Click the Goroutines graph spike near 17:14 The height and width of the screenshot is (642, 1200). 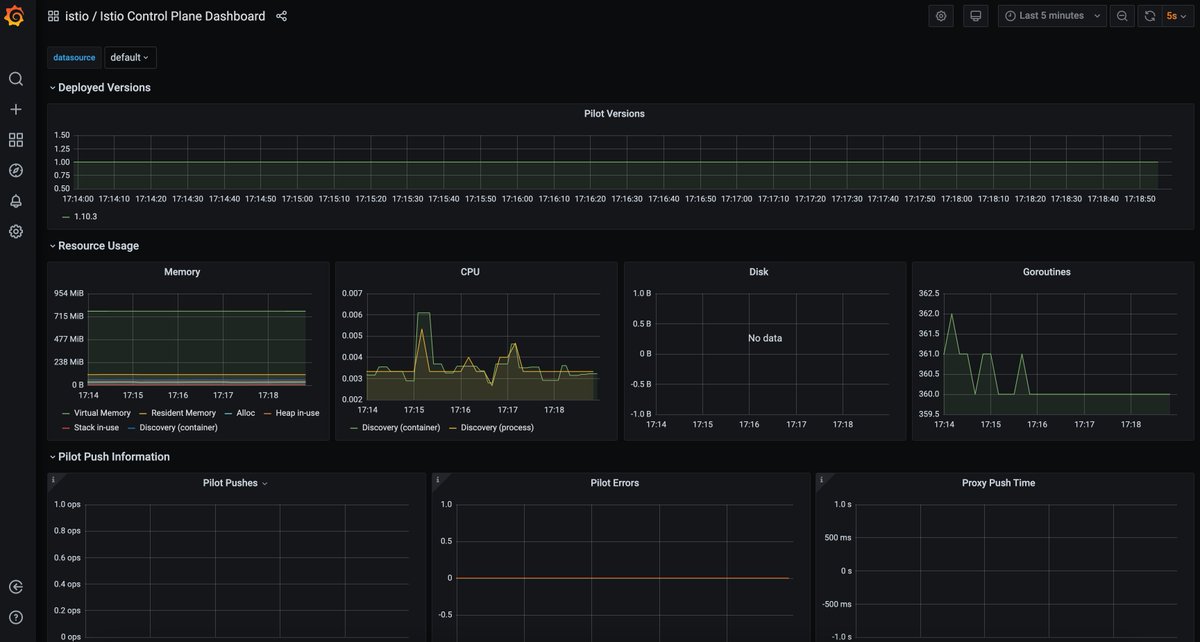pos(951,315)
